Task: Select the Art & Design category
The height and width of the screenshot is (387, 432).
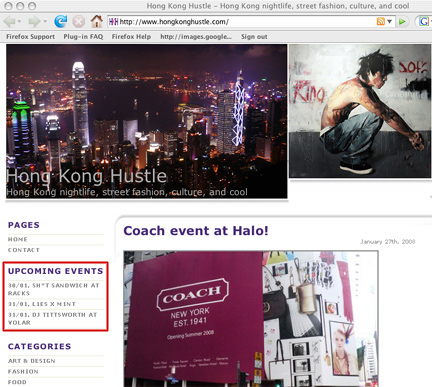Action: [x=32, y=361]
